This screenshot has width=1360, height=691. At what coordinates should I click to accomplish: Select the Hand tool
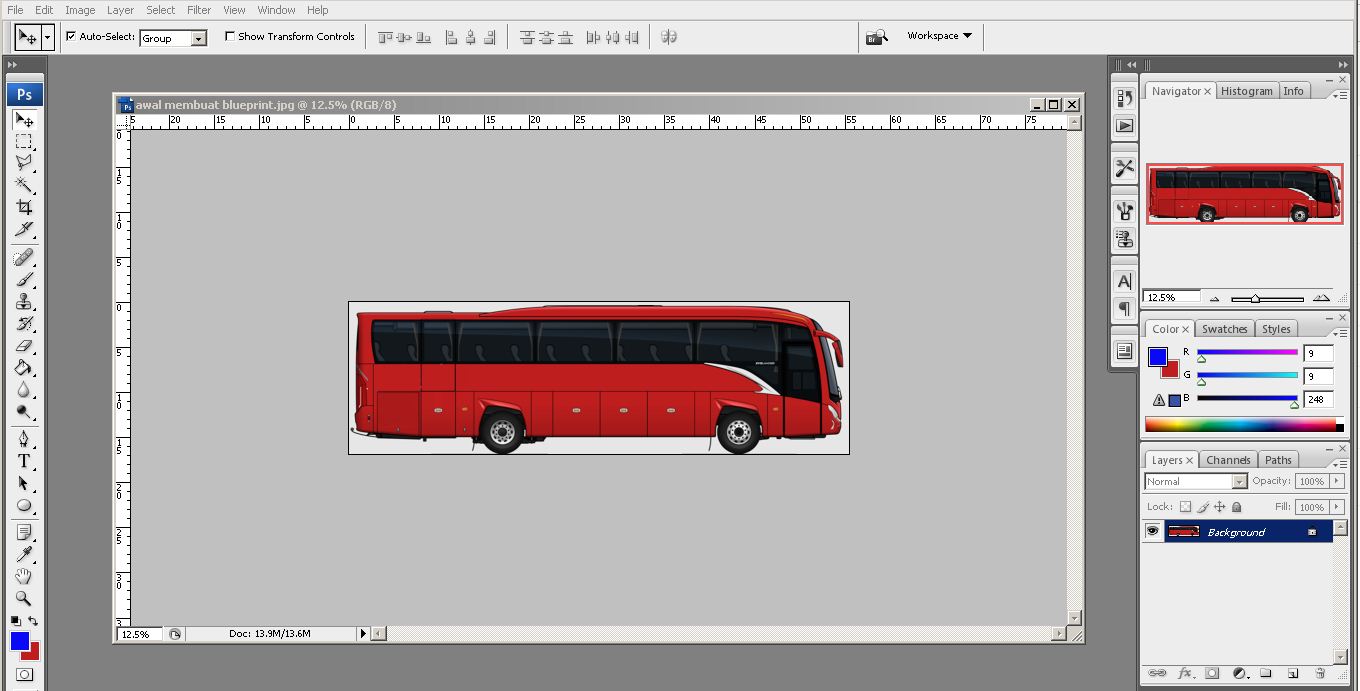tap(22, 576)
